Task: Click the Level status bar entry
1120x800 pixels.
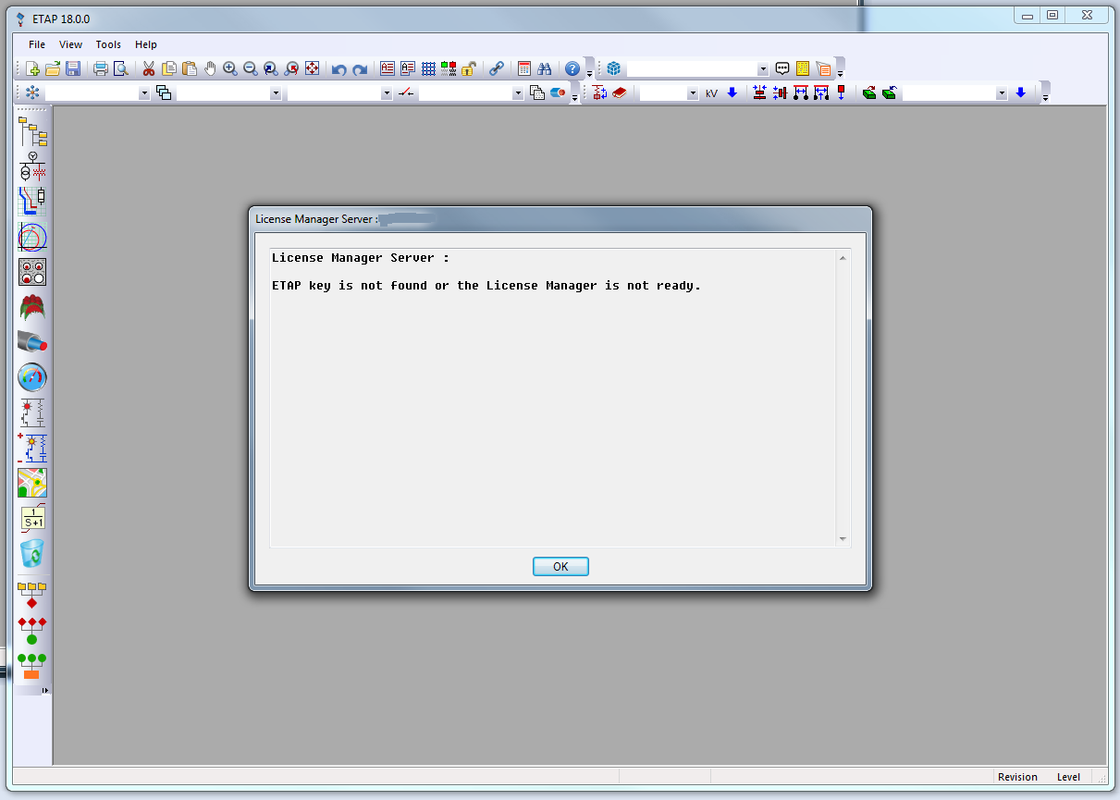Action: click(1069, 777)
